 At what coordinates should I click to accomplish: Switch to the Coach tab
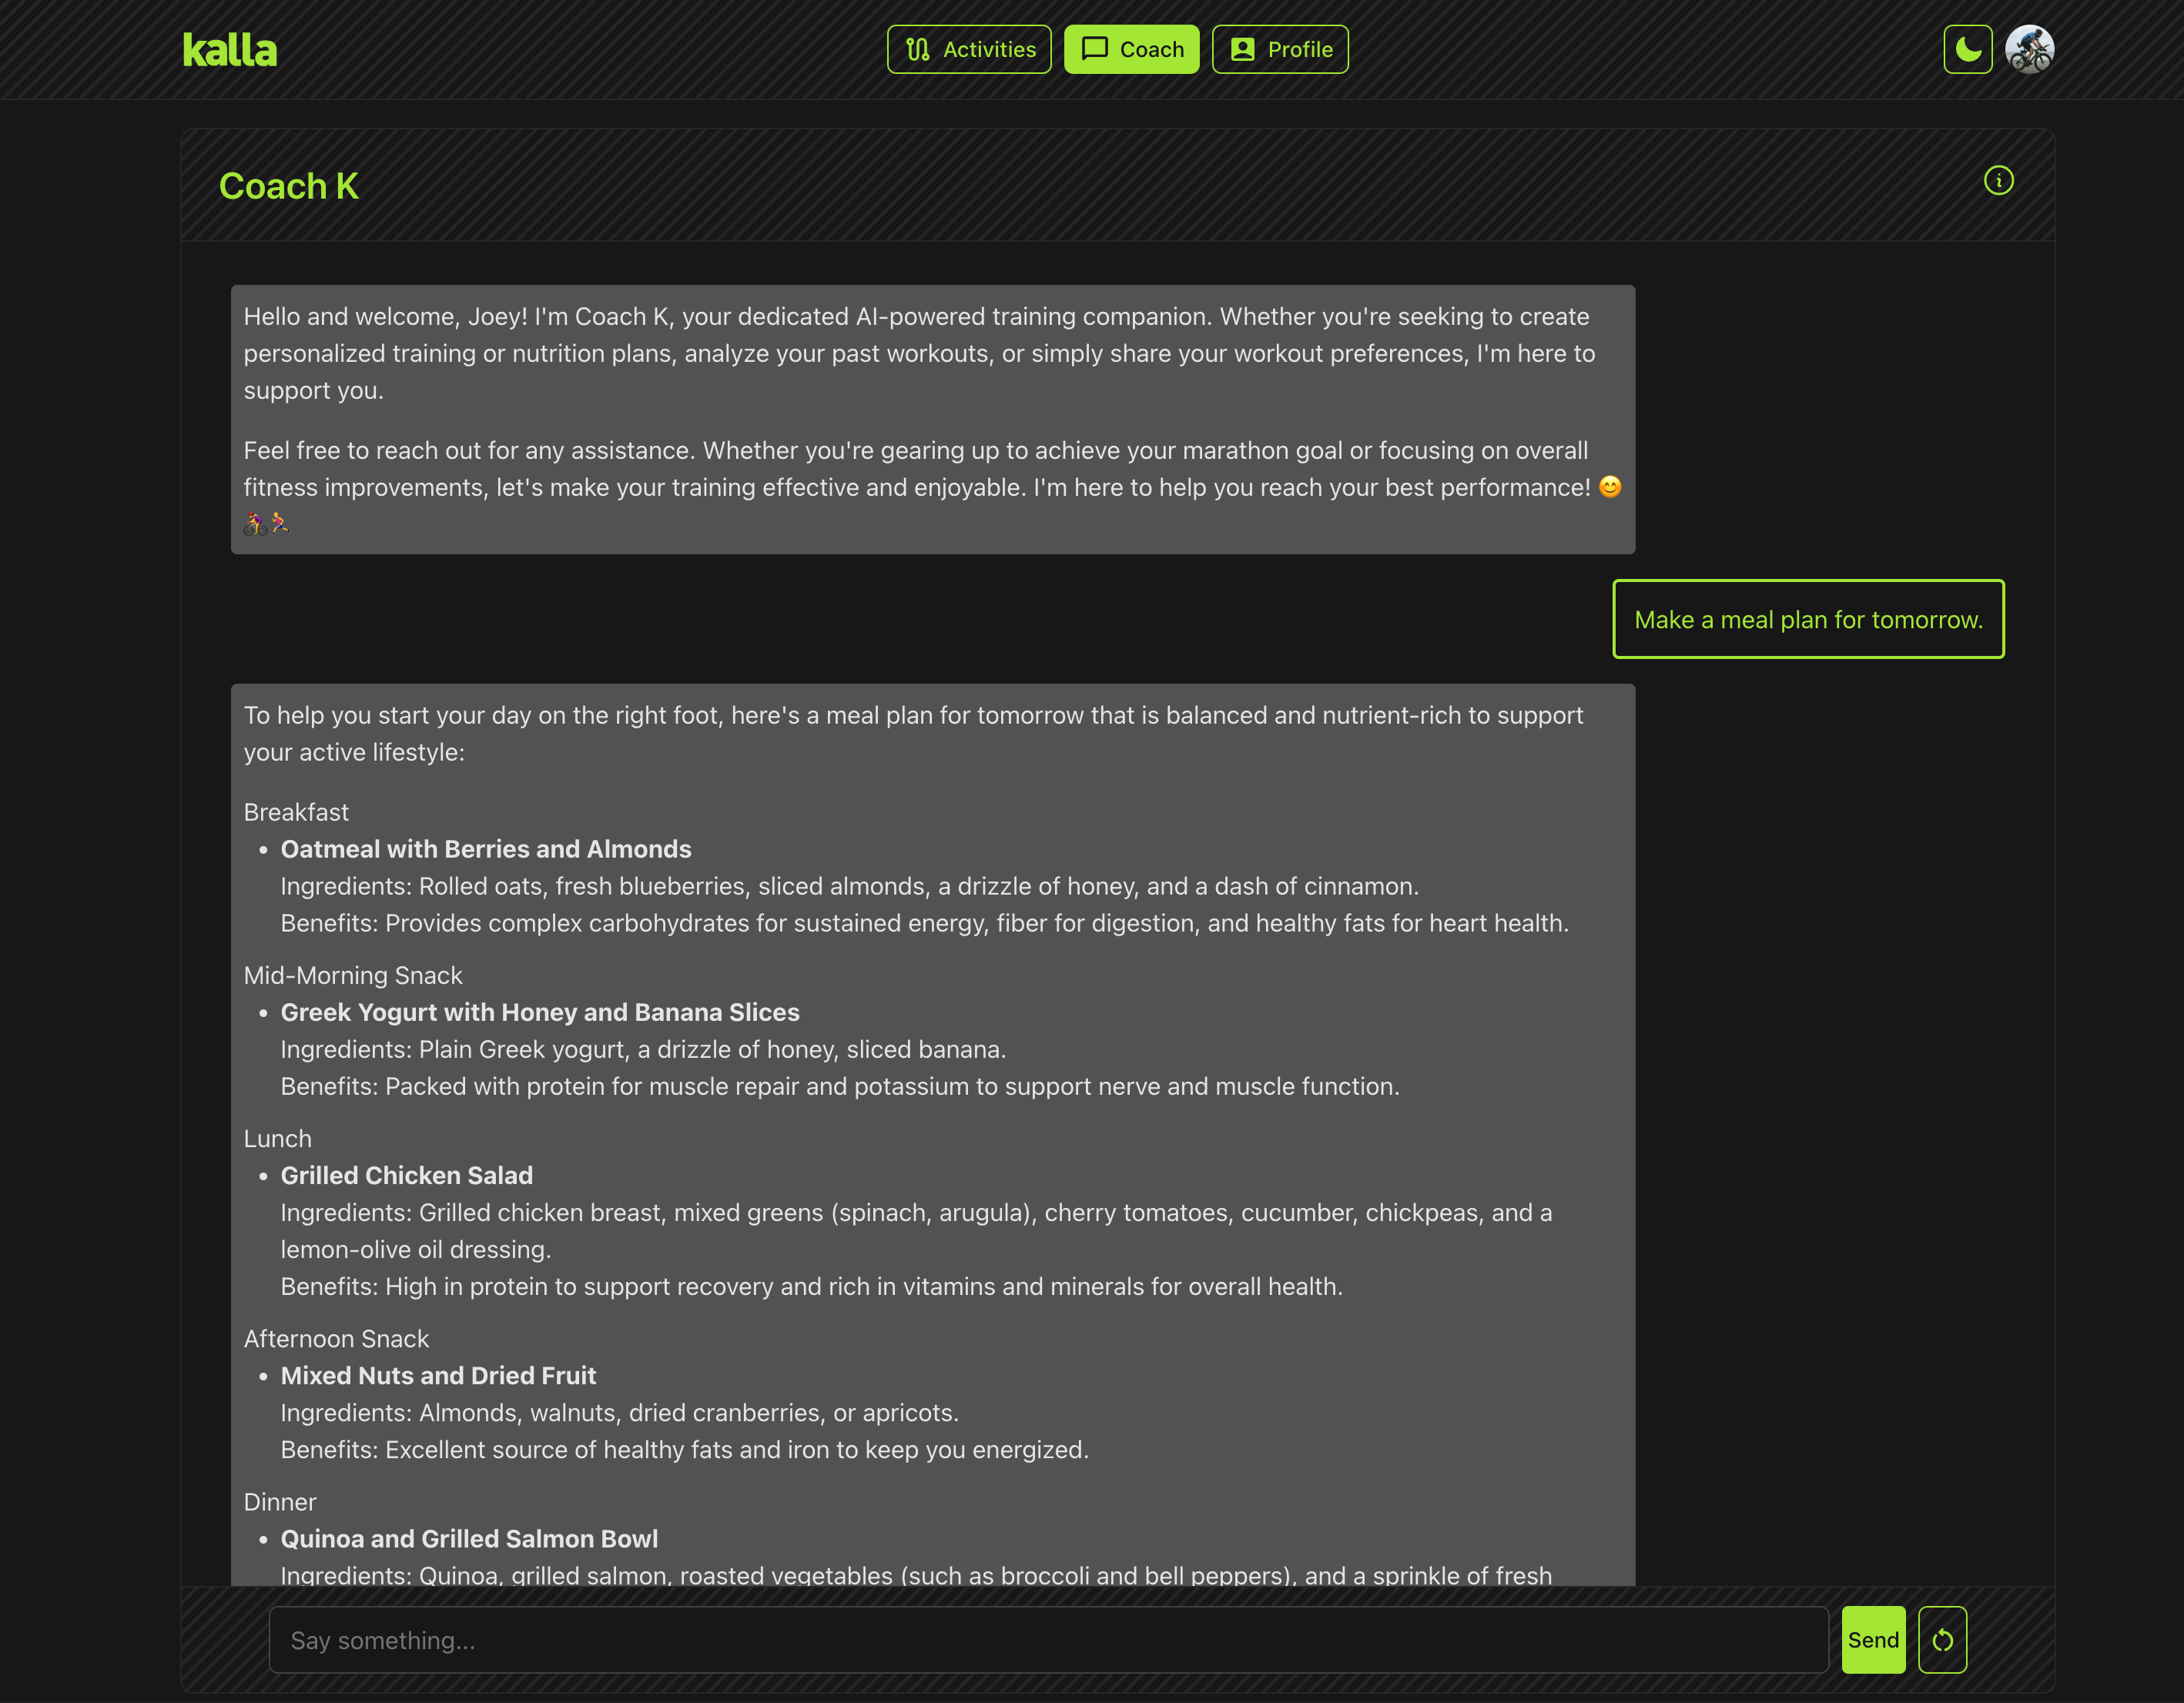(1131, 49)
